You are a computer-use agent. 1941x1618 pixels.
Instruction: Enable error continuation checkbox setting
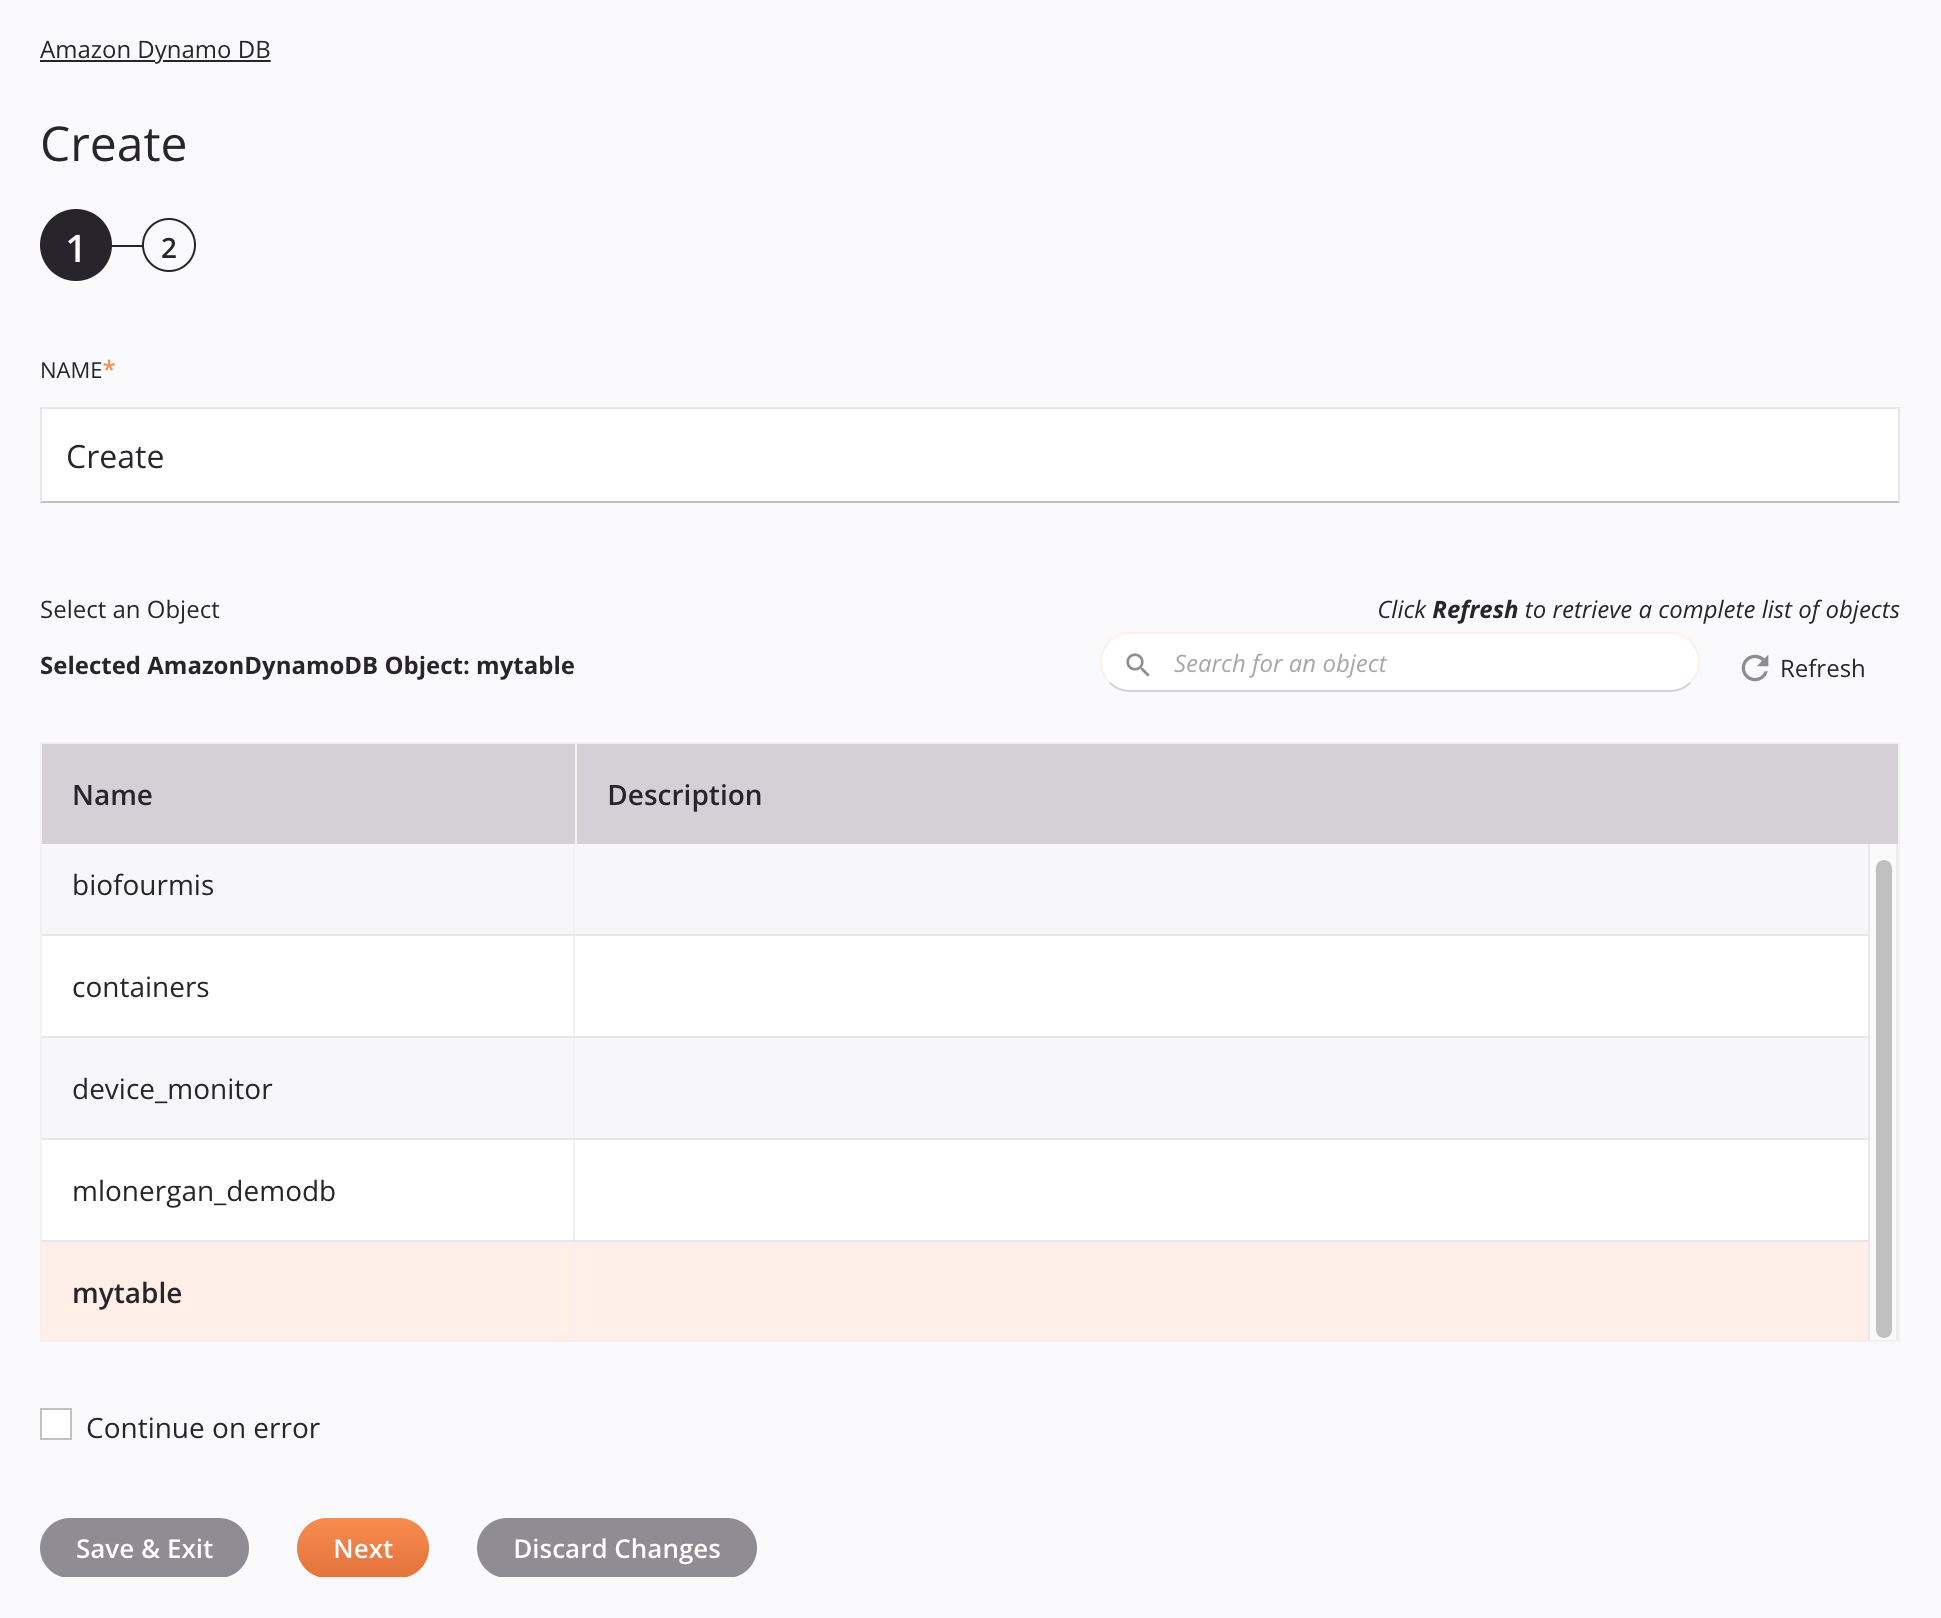click(56, 1425)
